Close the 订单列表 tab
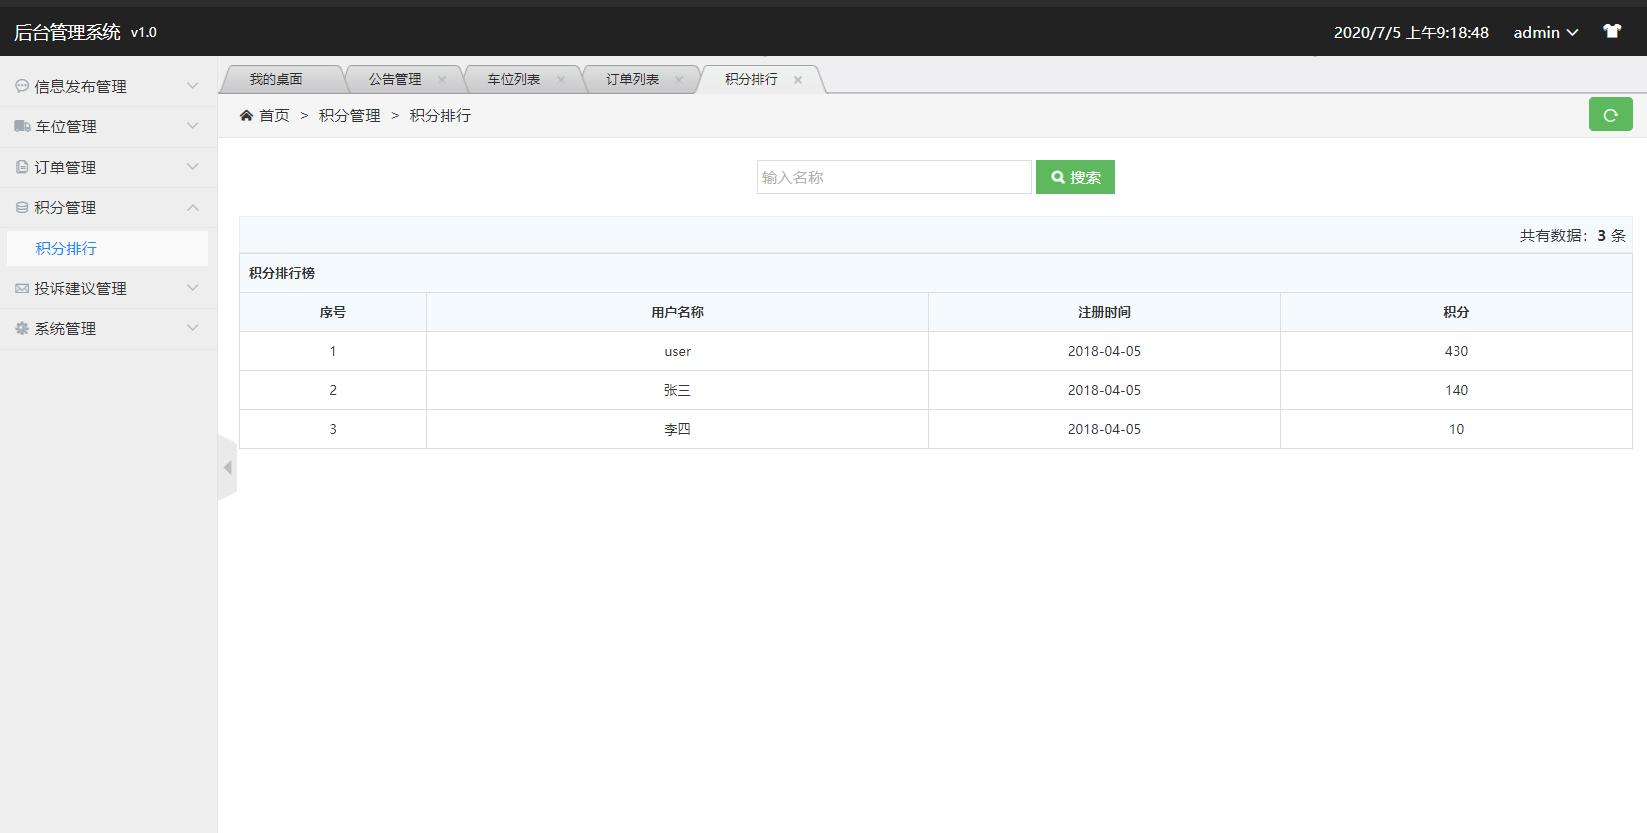The image size is (1647, 833). (x=679, y=80)
